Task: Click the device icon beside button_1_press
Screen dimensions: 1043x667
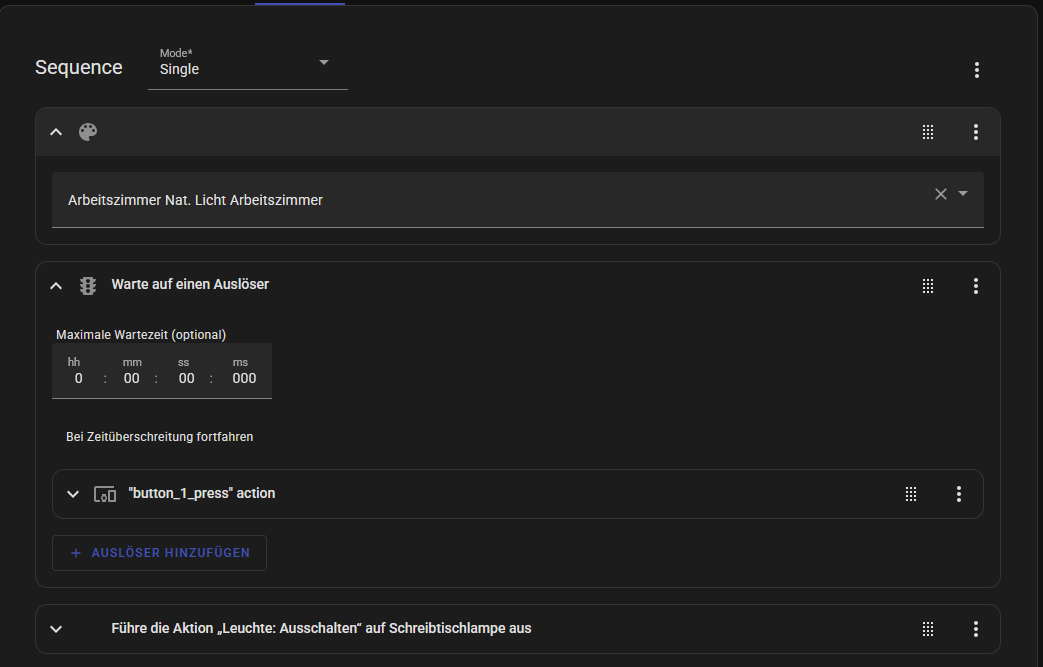Action: point(105,494)
